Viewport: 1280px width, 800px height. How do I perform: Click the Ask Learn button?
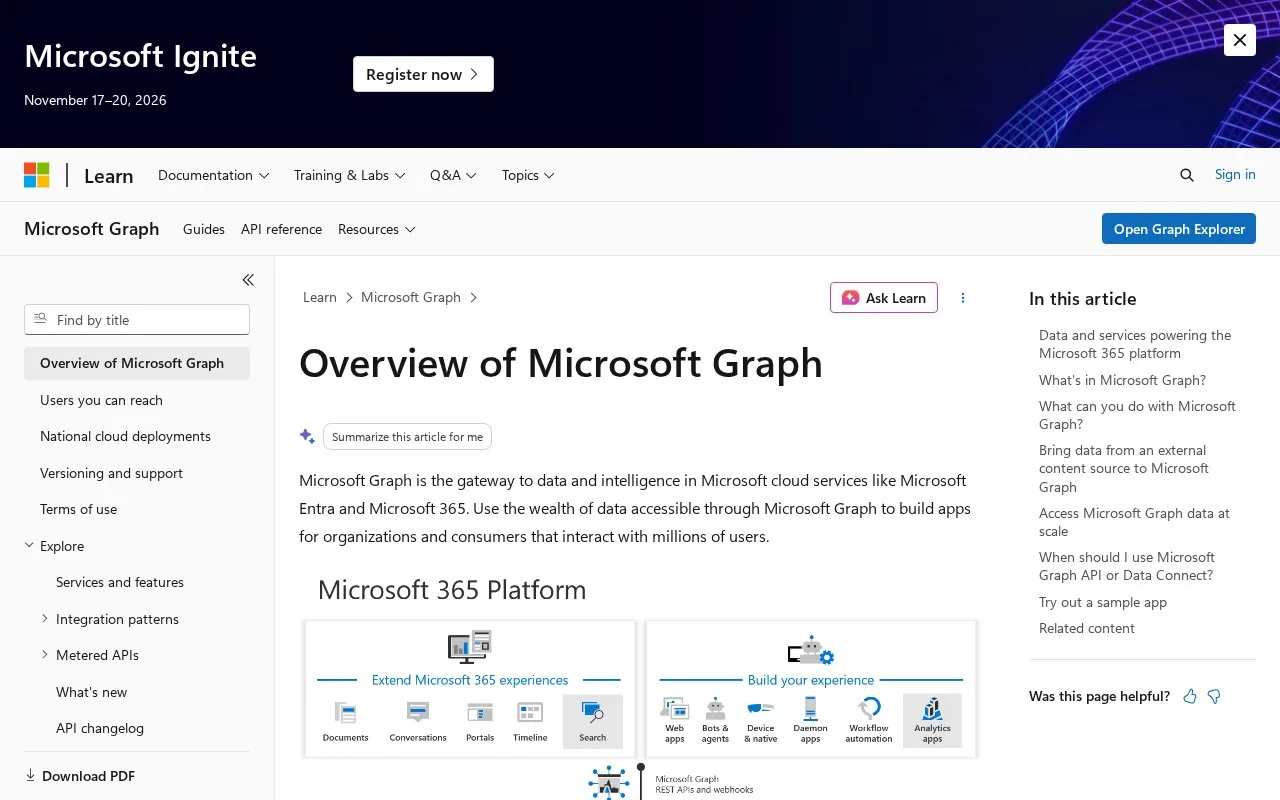(x=884, y=298)
